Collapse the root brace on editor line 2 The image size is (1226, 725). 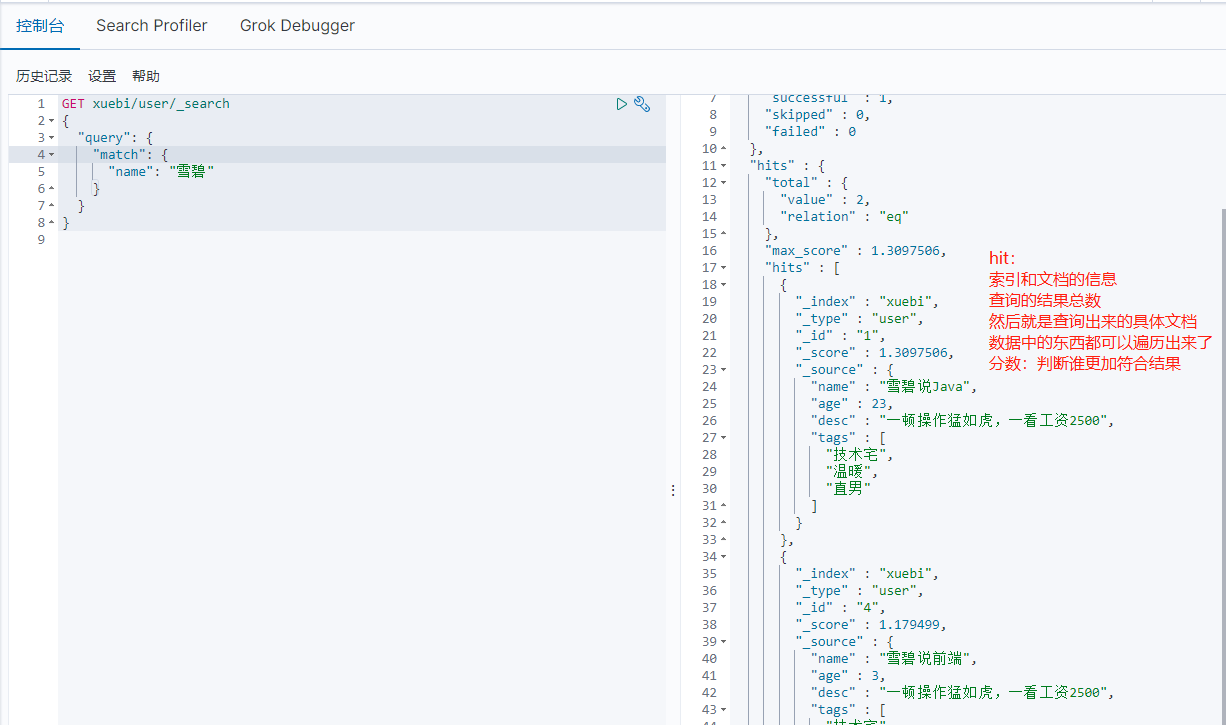pos(52,121)
